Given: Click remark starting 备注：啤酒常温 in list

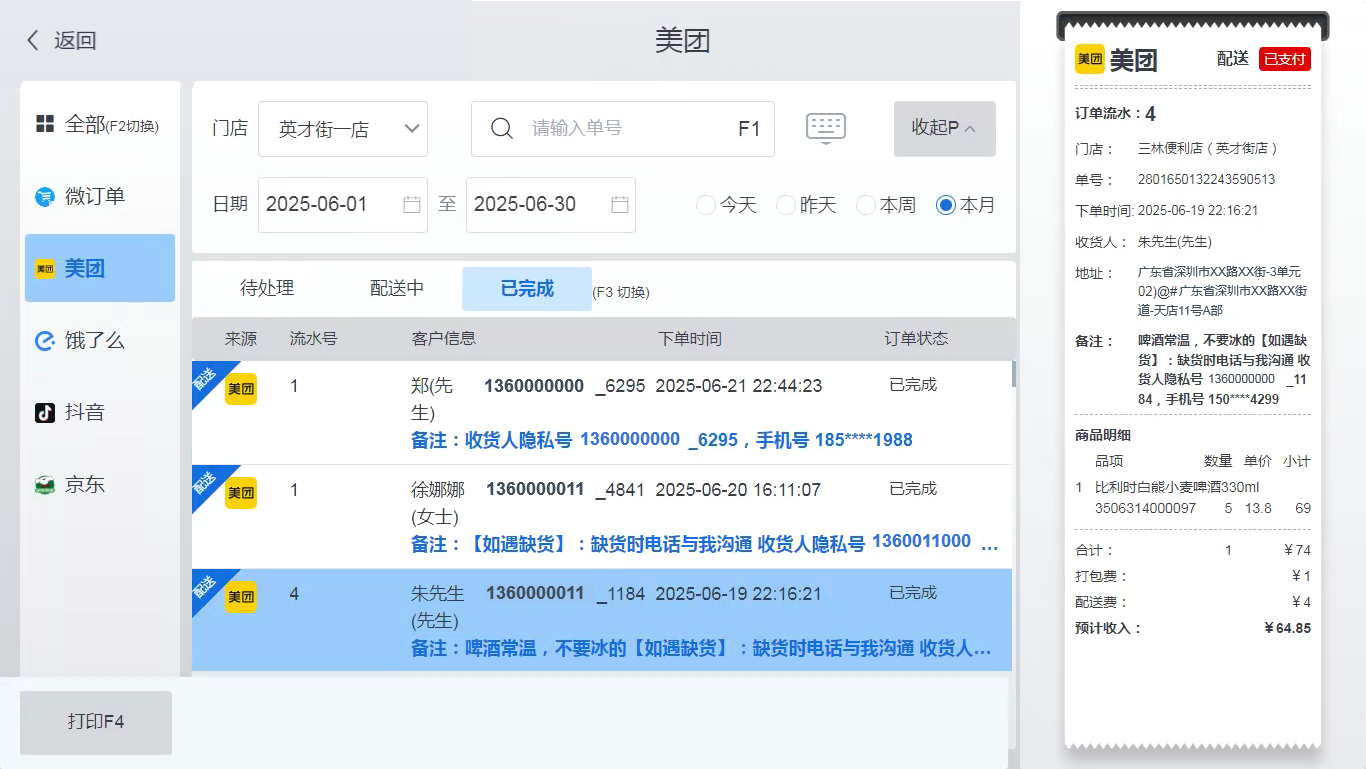Looking at the screenshot, I should (702, 649).
